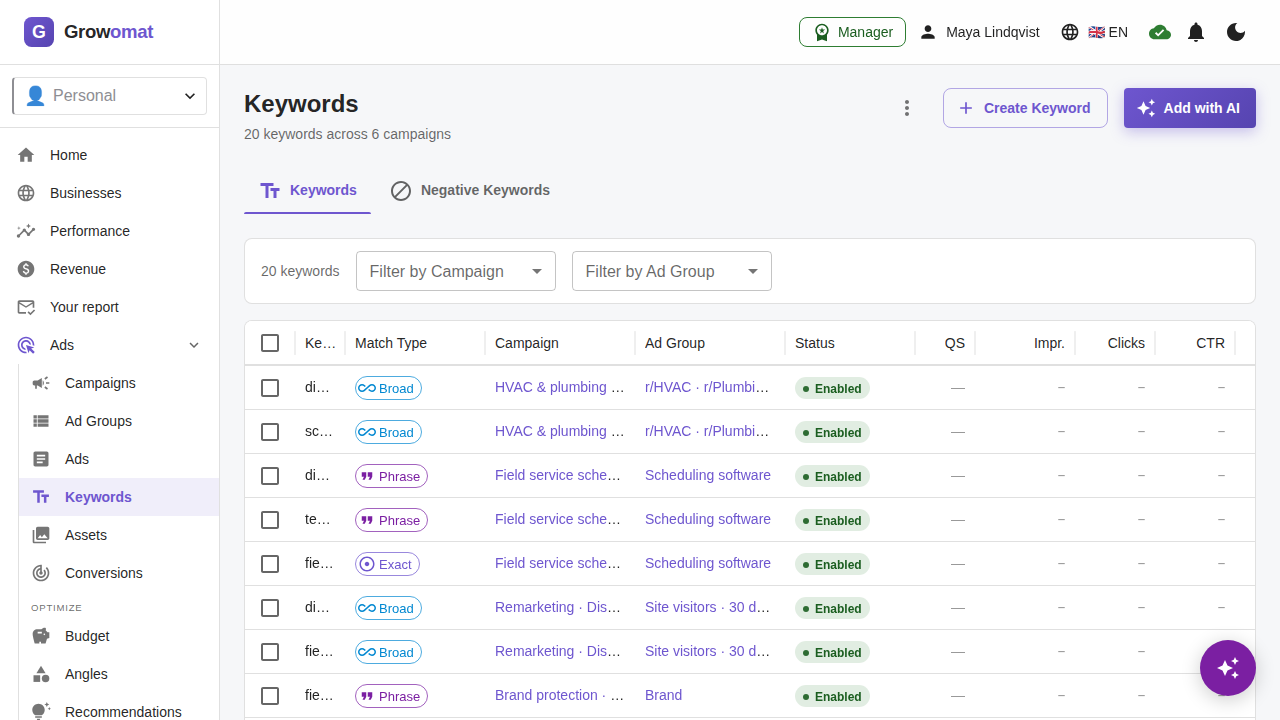
Task: Open Filter by Ad Group dropdown
Action: (x=672, y=271)
